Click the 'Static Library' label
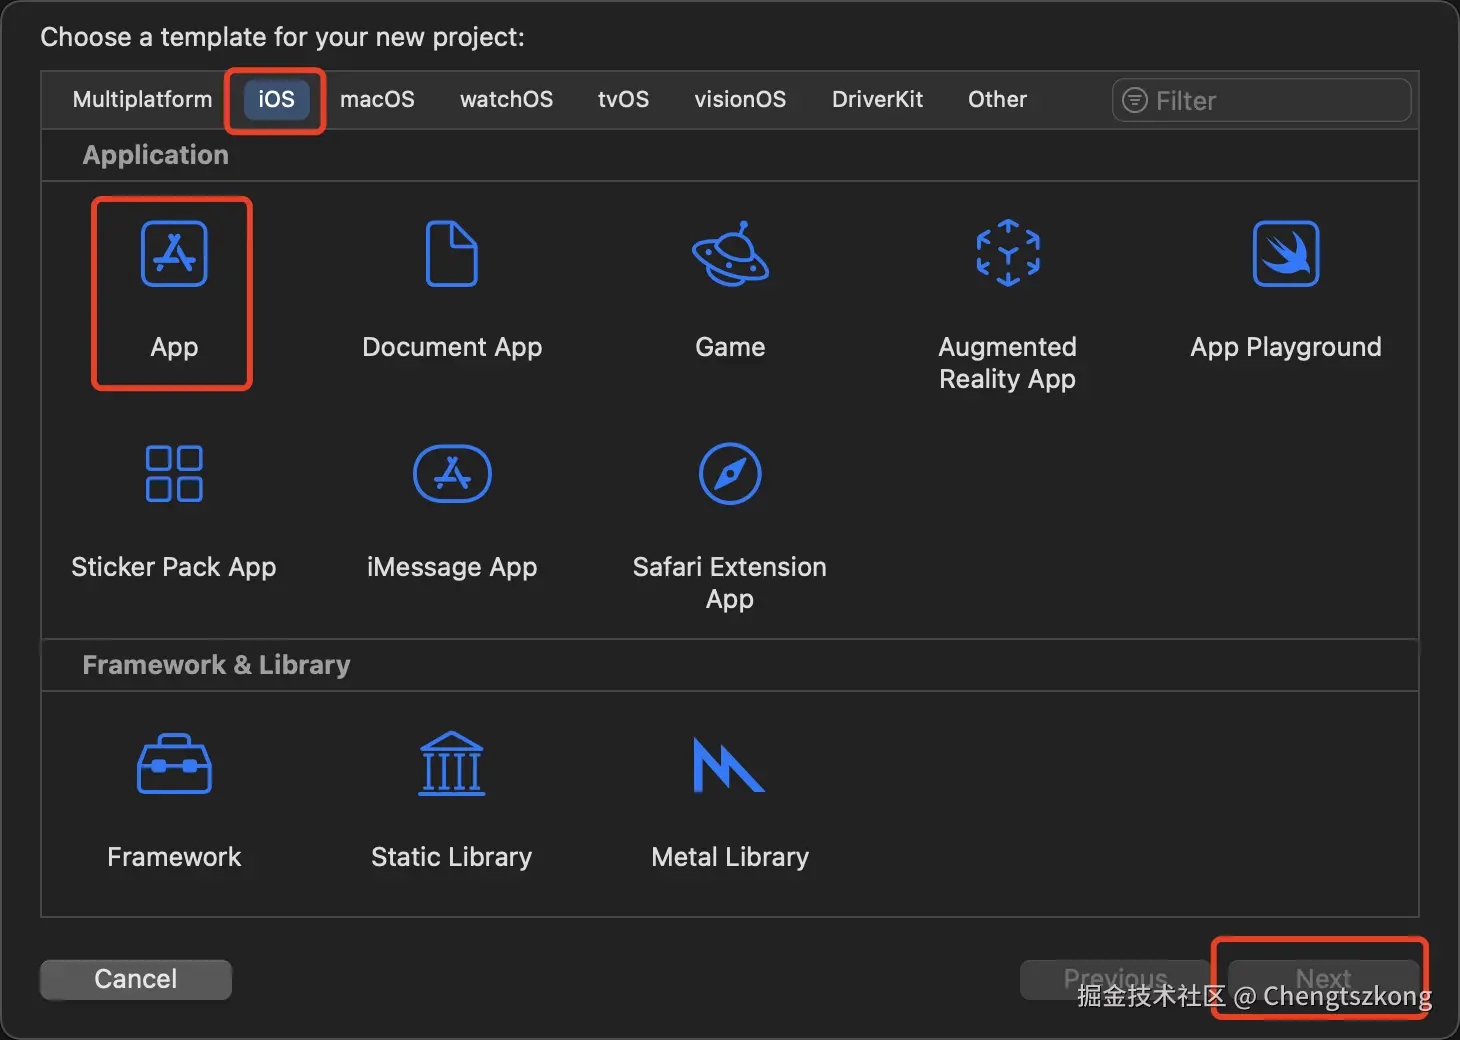 [452, 857]
